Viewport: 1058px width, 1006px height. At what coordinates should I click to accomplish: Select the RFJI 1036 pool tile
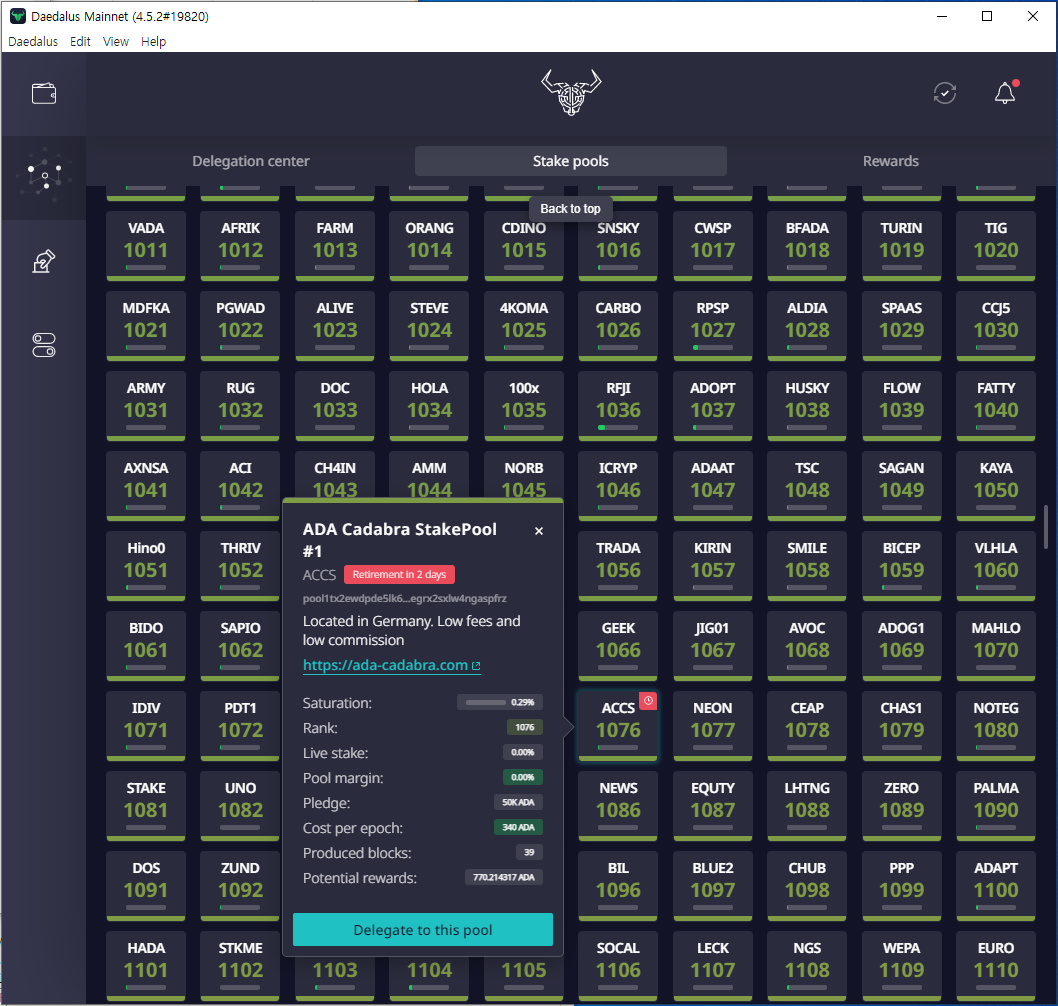coord(618,406)
